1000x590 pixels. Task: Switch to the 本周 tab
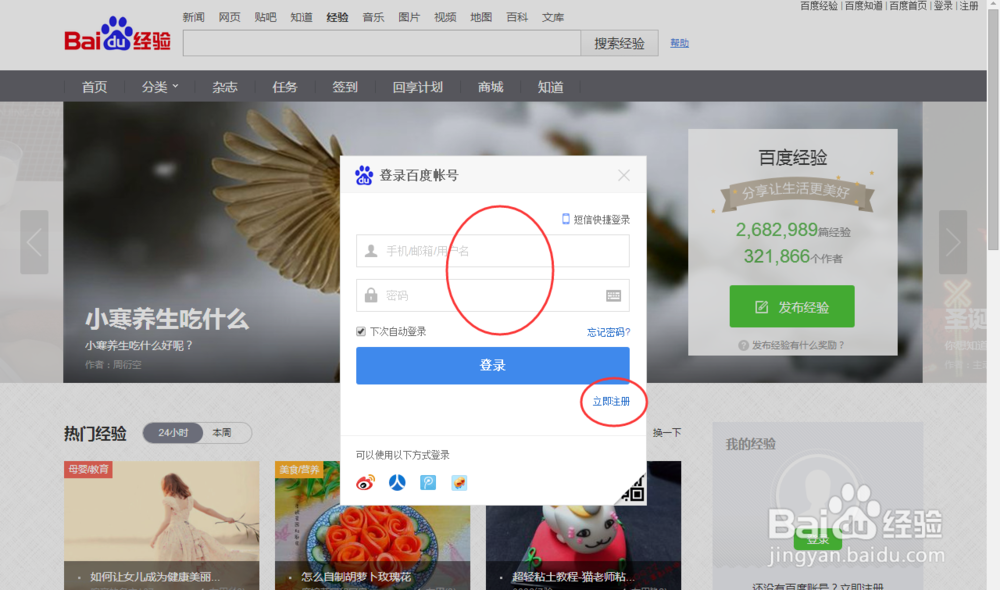tap(222, 432)
